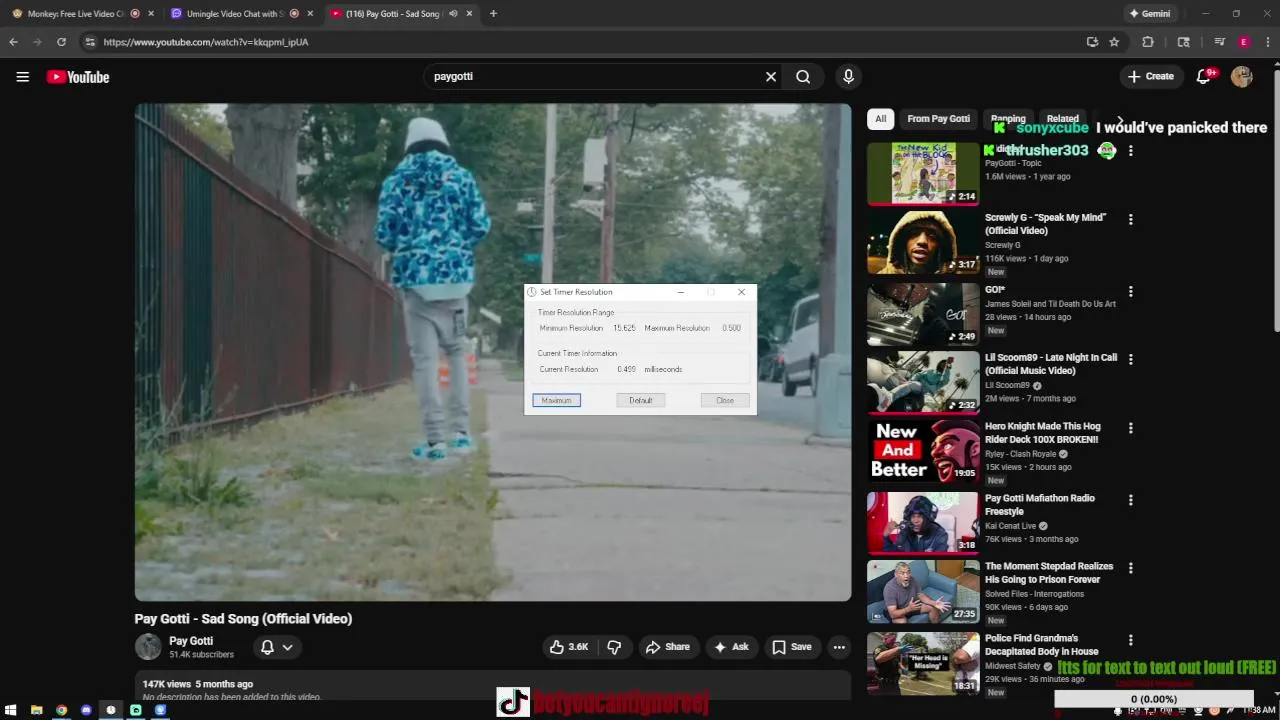Image resolution: width=1280 pixels, height=720 pixels.
Task: Open Chrome media controls icon
Action: [x=1219, y=42]
